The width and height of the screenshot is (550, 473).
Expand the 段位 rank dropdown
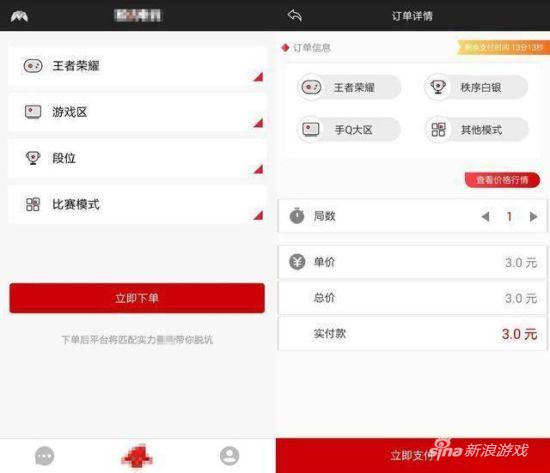[137, 158]
